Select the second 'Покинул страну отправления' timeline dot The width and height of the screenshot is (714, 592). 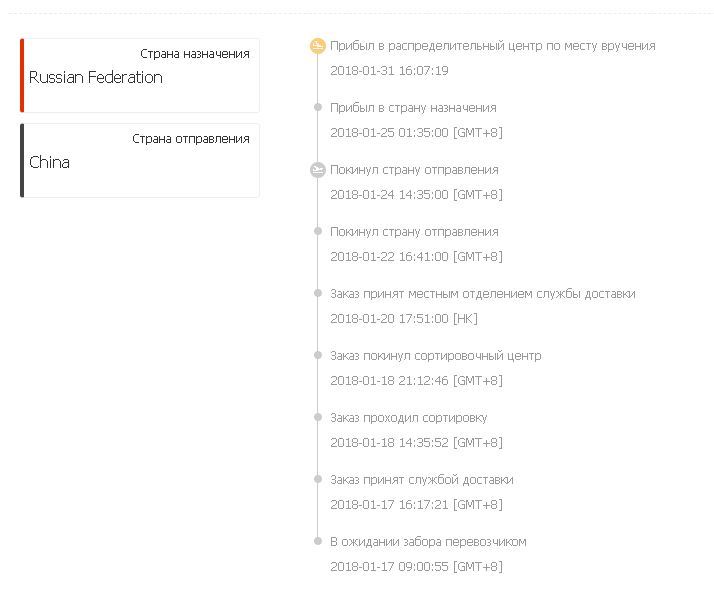pos(318,231)
